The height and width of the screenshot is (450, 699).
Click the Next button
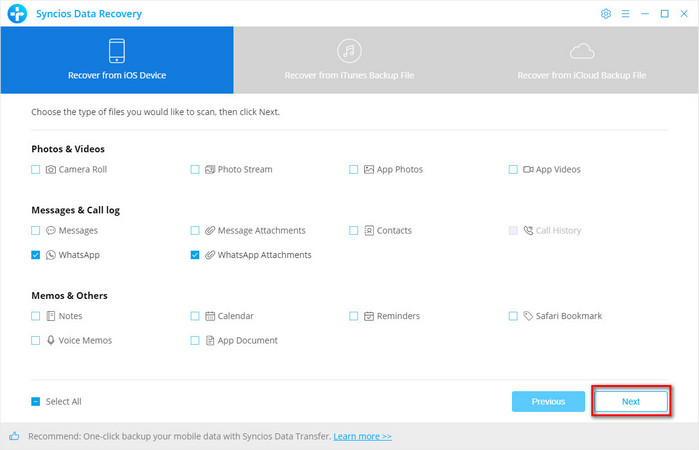[631, 401]
